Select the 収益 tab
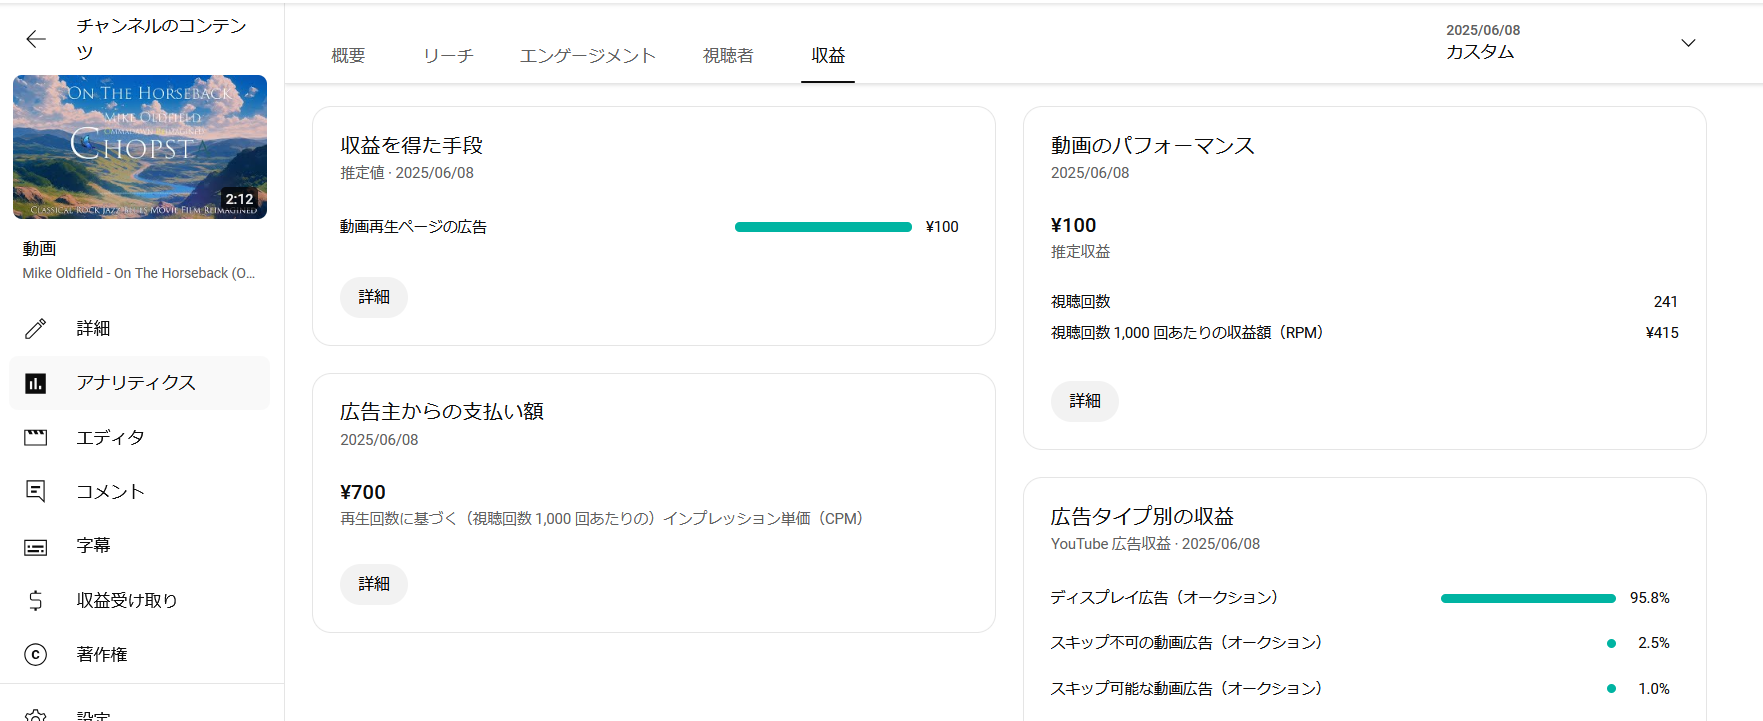 (x=828, y=55)
